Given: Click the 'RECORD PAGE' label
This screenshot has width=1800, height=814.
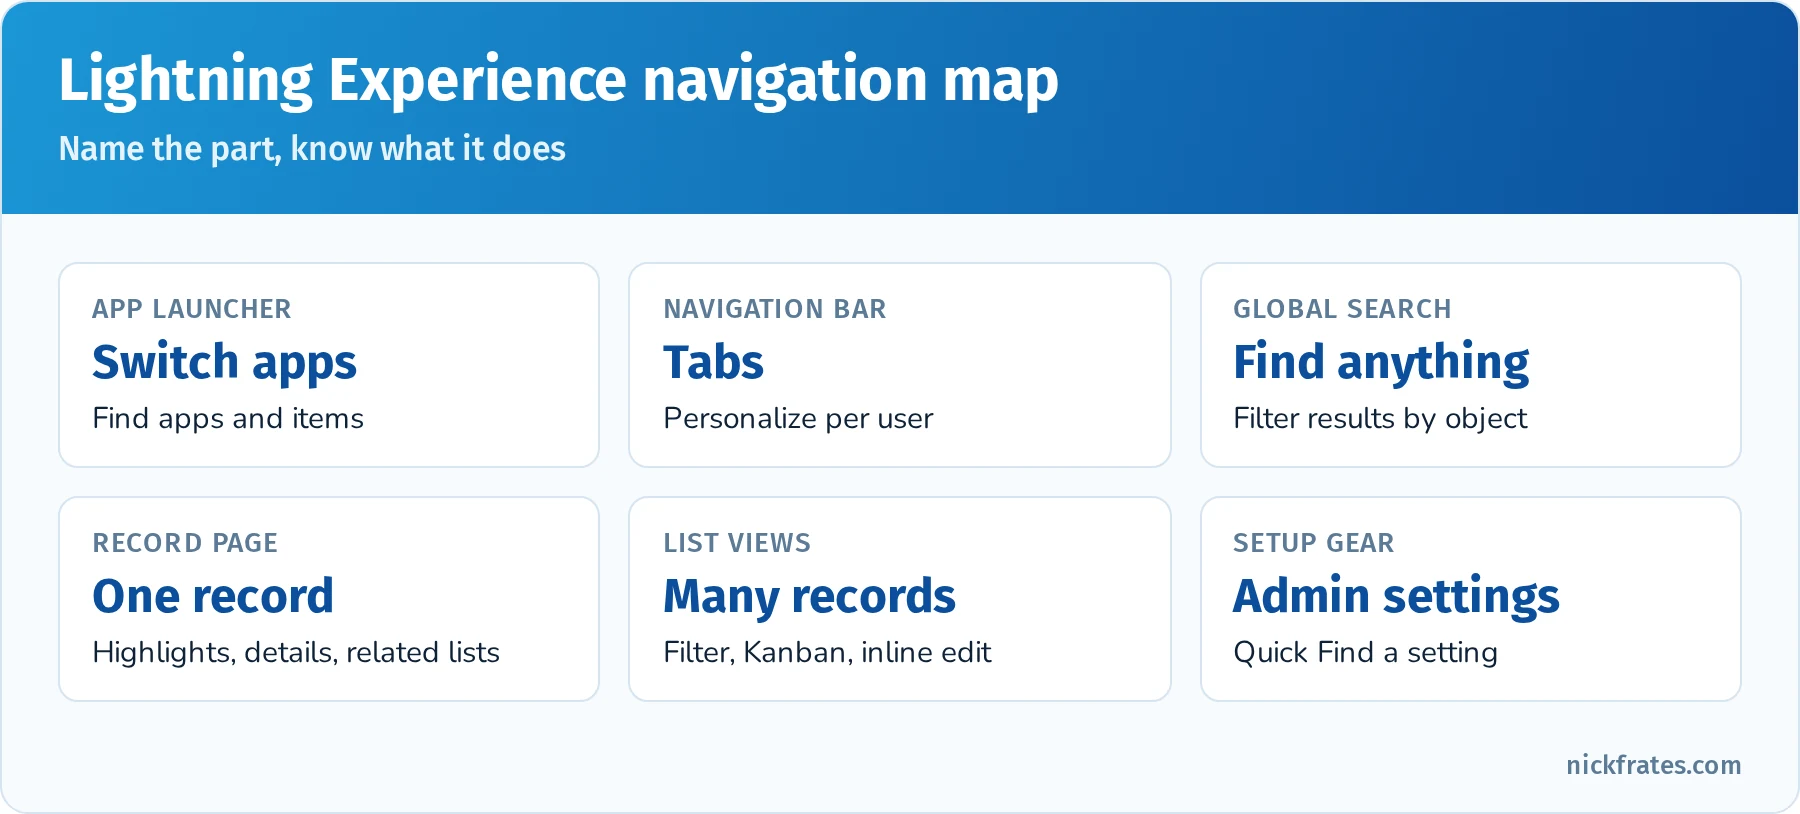Looking at the screenshot, I should (185, 543).
